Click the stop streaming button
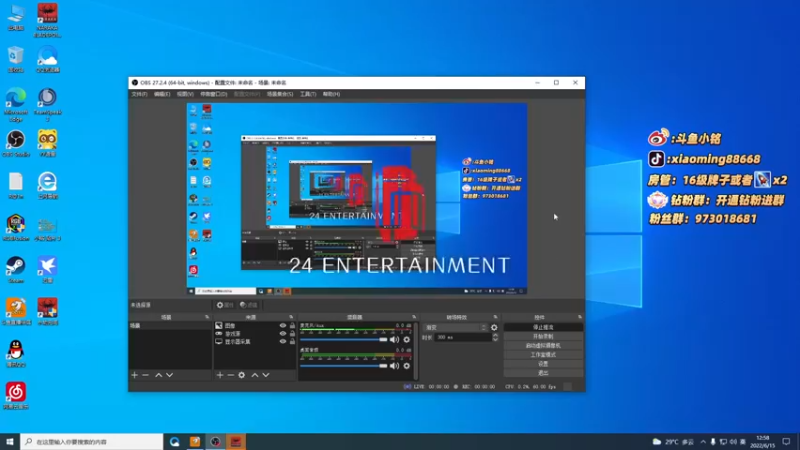The width and height of the screenshot is (800, 450). (543, 328)
